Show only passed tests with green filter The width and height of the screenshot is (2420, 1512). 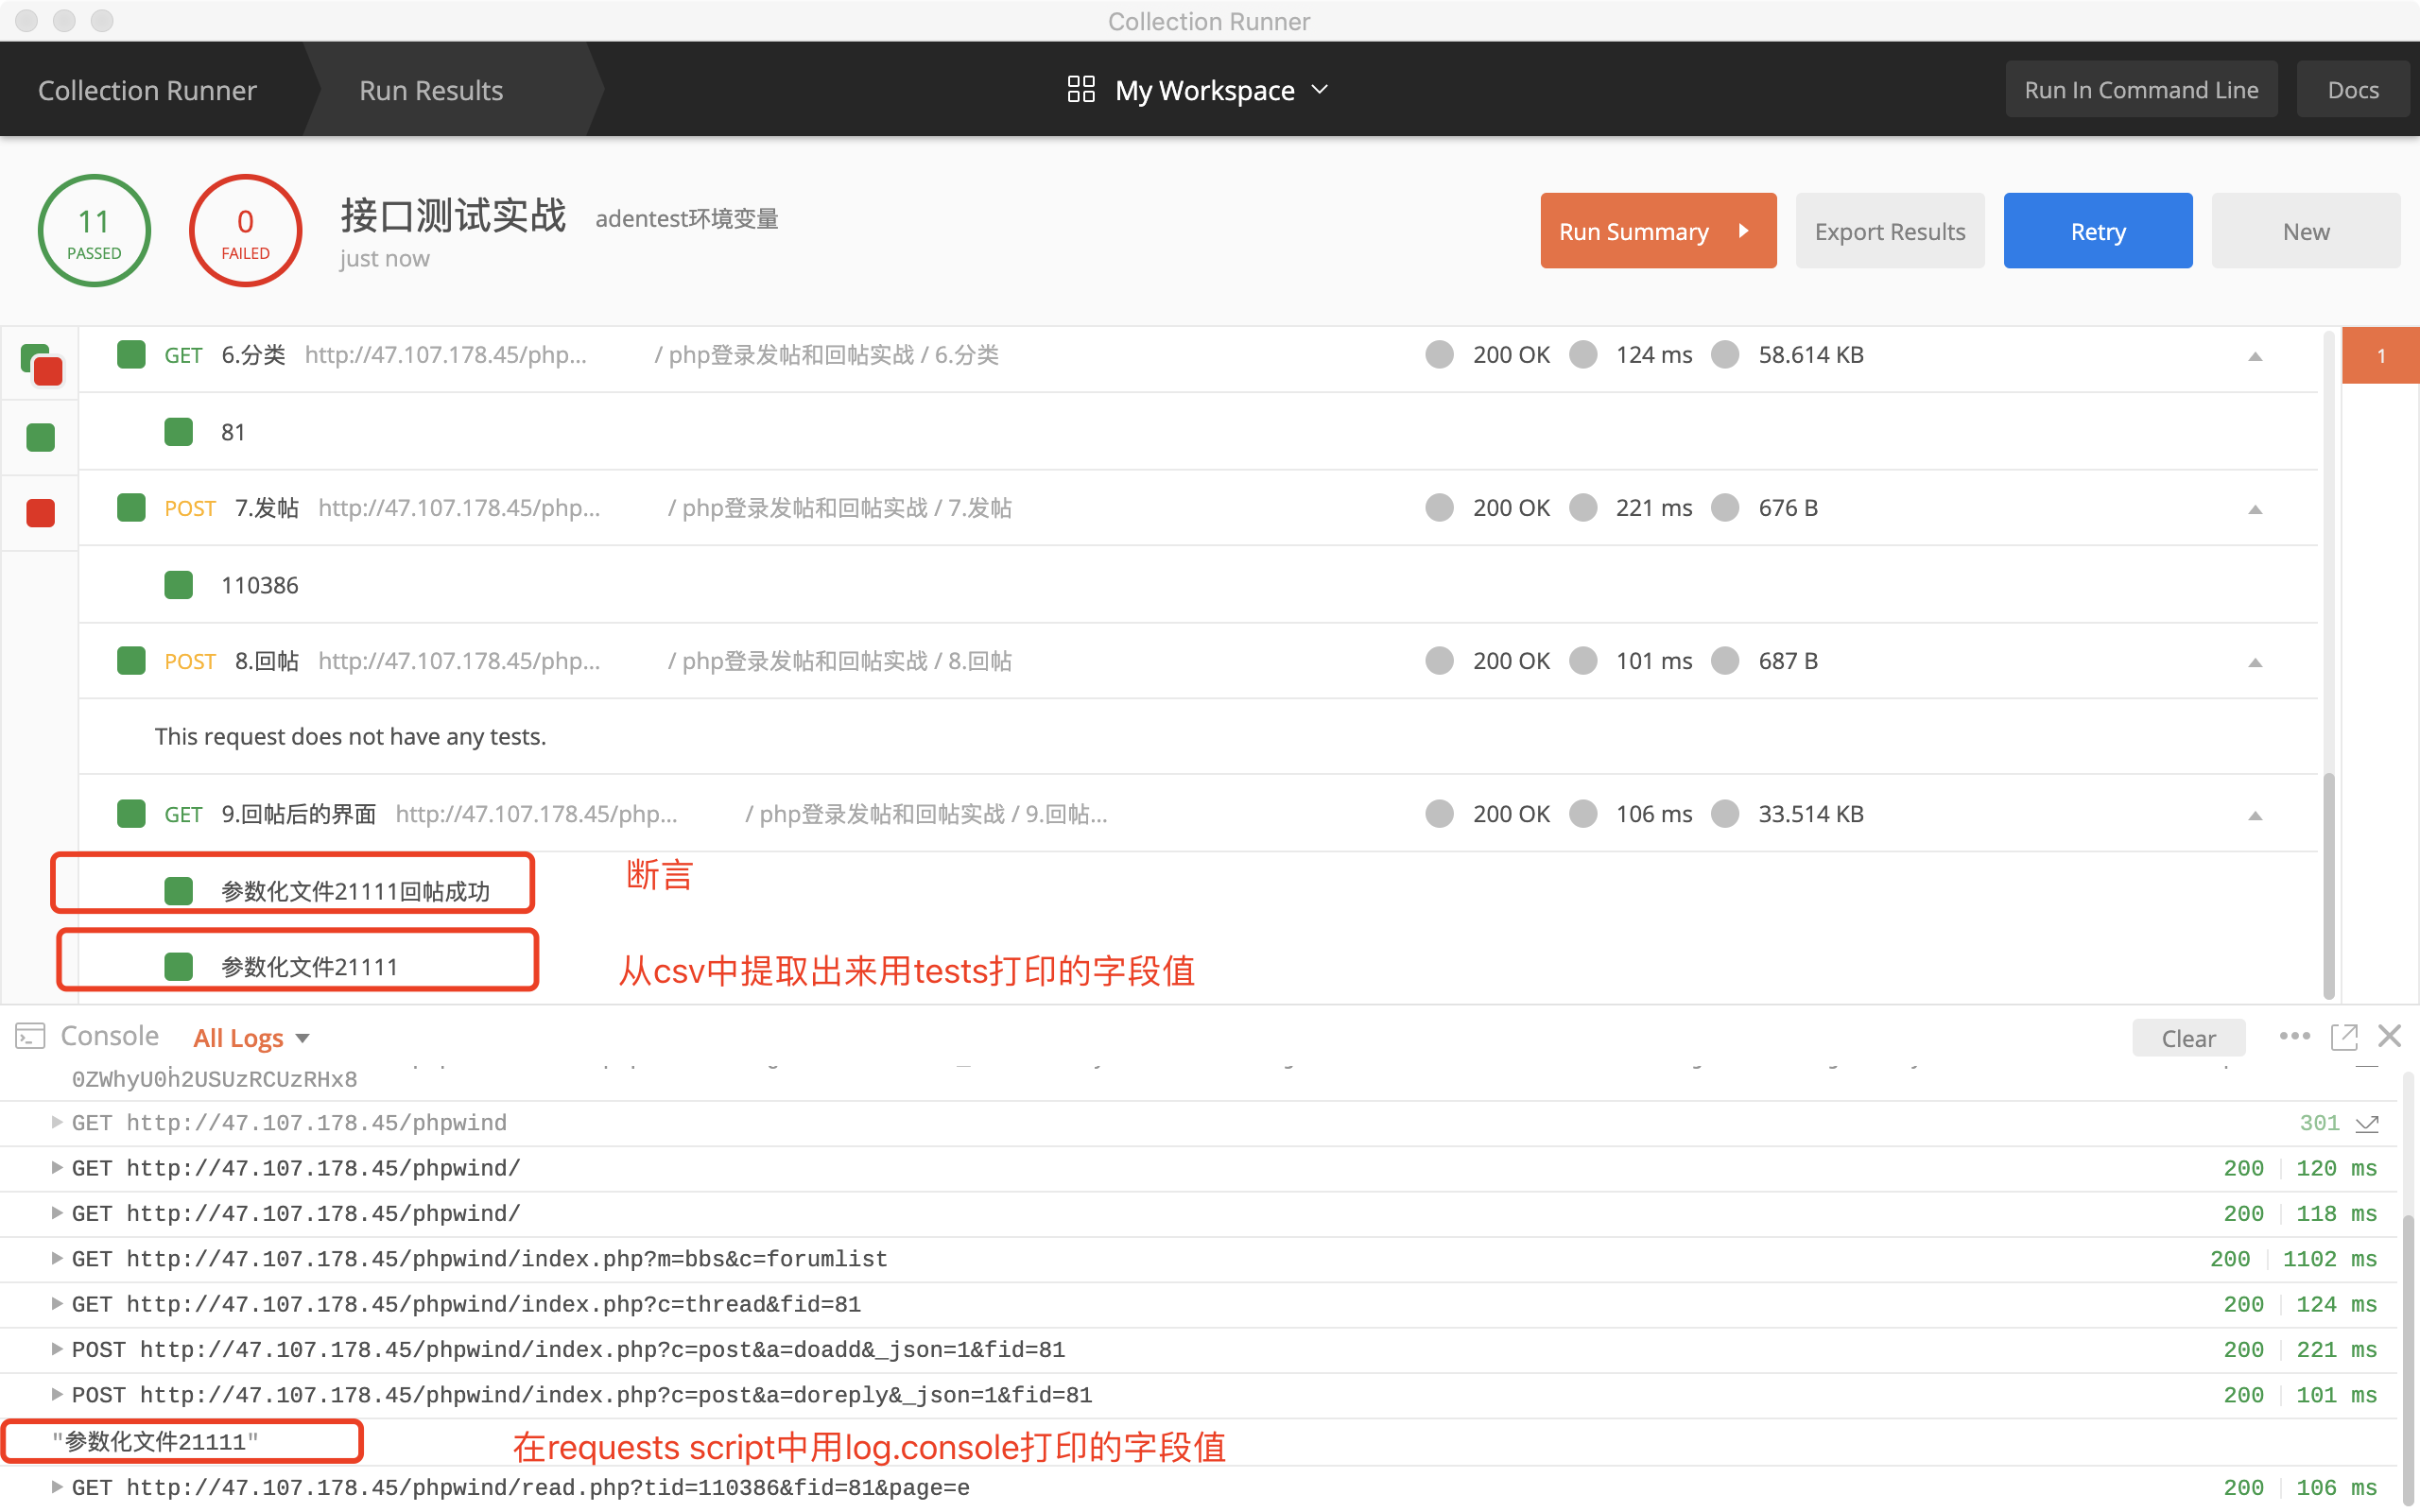pos(41,437)
